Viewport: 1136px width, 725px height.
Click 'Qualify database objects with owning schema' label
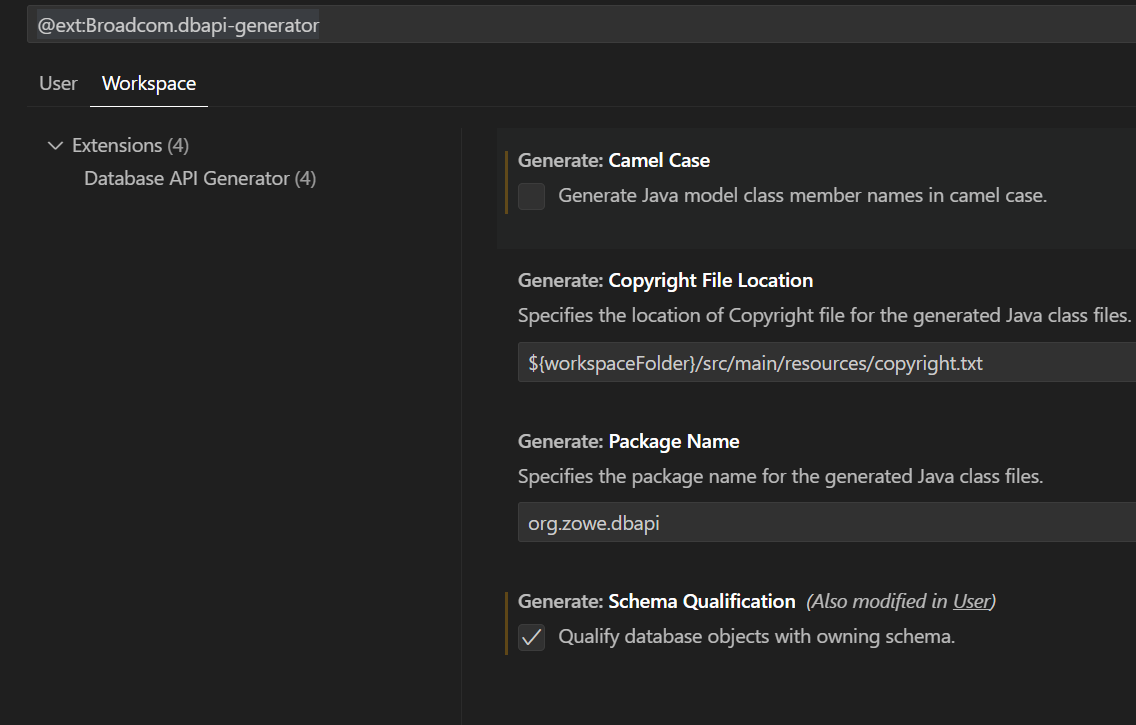click(x=756, y=637)
